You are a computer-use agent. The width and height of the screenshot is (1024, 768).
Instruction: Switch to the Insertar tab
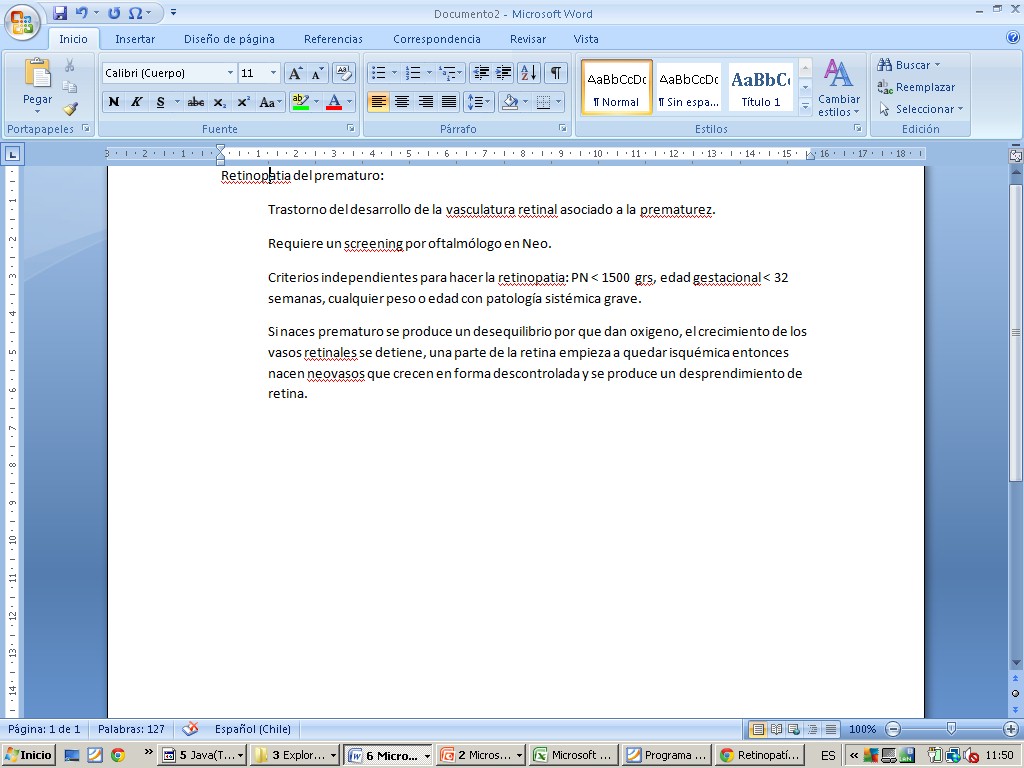pos(135,39)
